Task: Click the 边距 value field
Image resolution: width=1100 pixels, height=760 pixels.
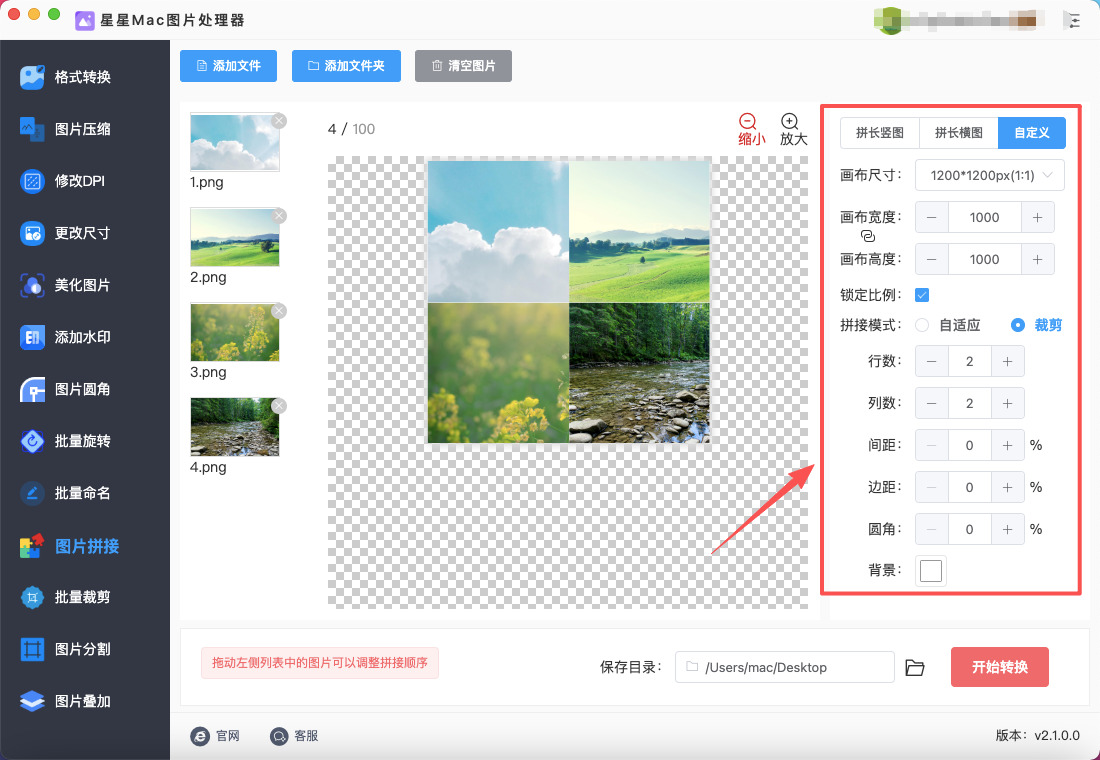Action: pos(970,487)
